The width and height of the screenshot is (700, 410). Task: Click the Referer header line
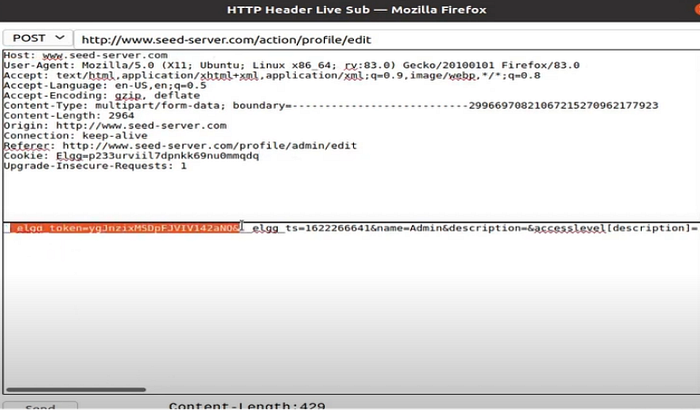tap(180, 146)
